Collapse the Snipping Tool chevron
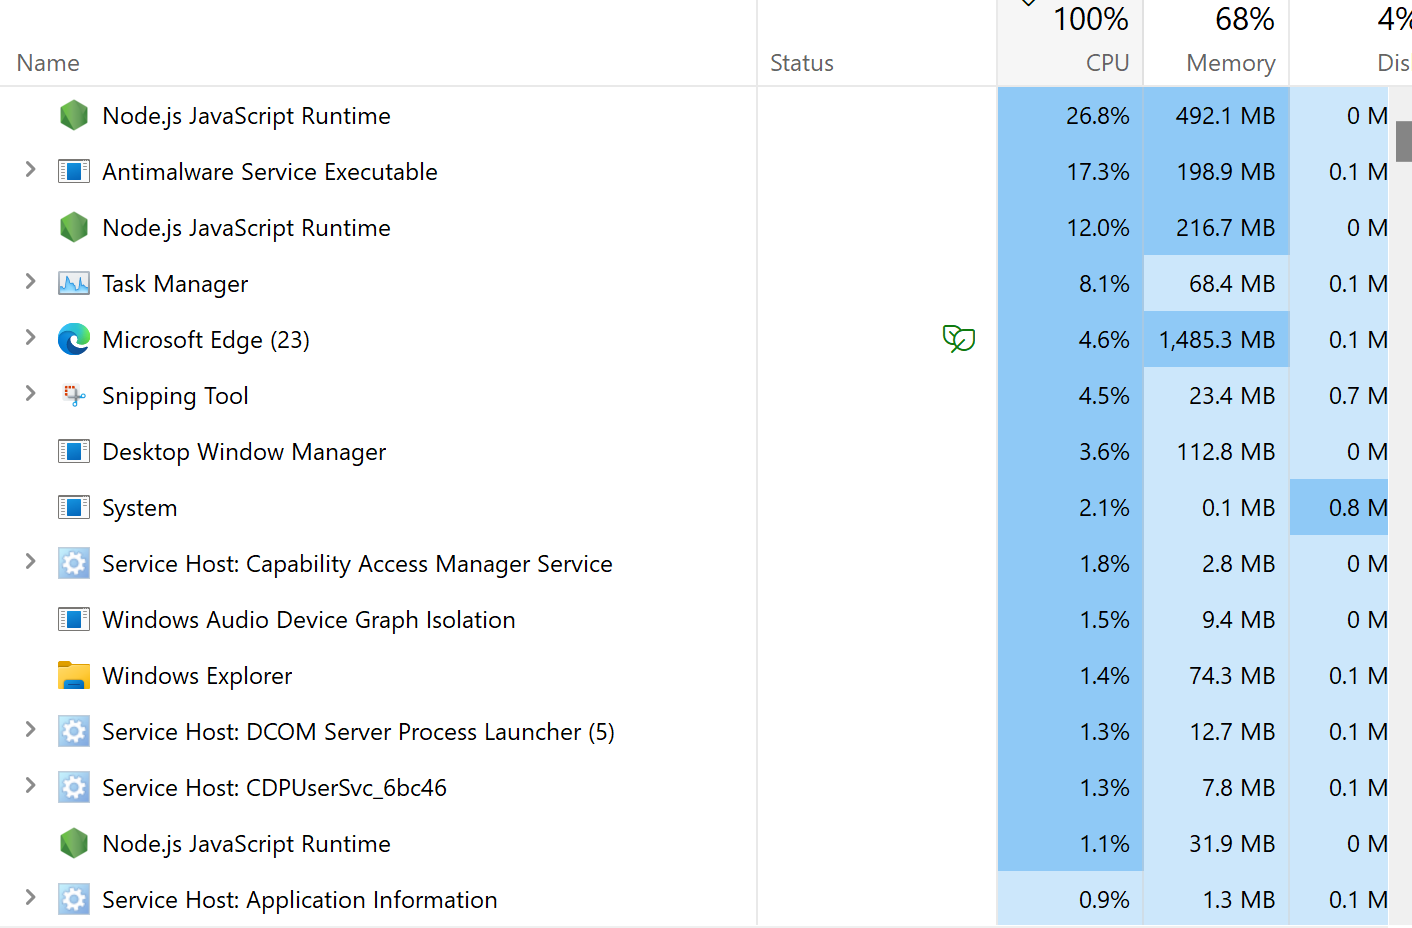The width and height of the screenshot is (1412, 928). (30, 395)
